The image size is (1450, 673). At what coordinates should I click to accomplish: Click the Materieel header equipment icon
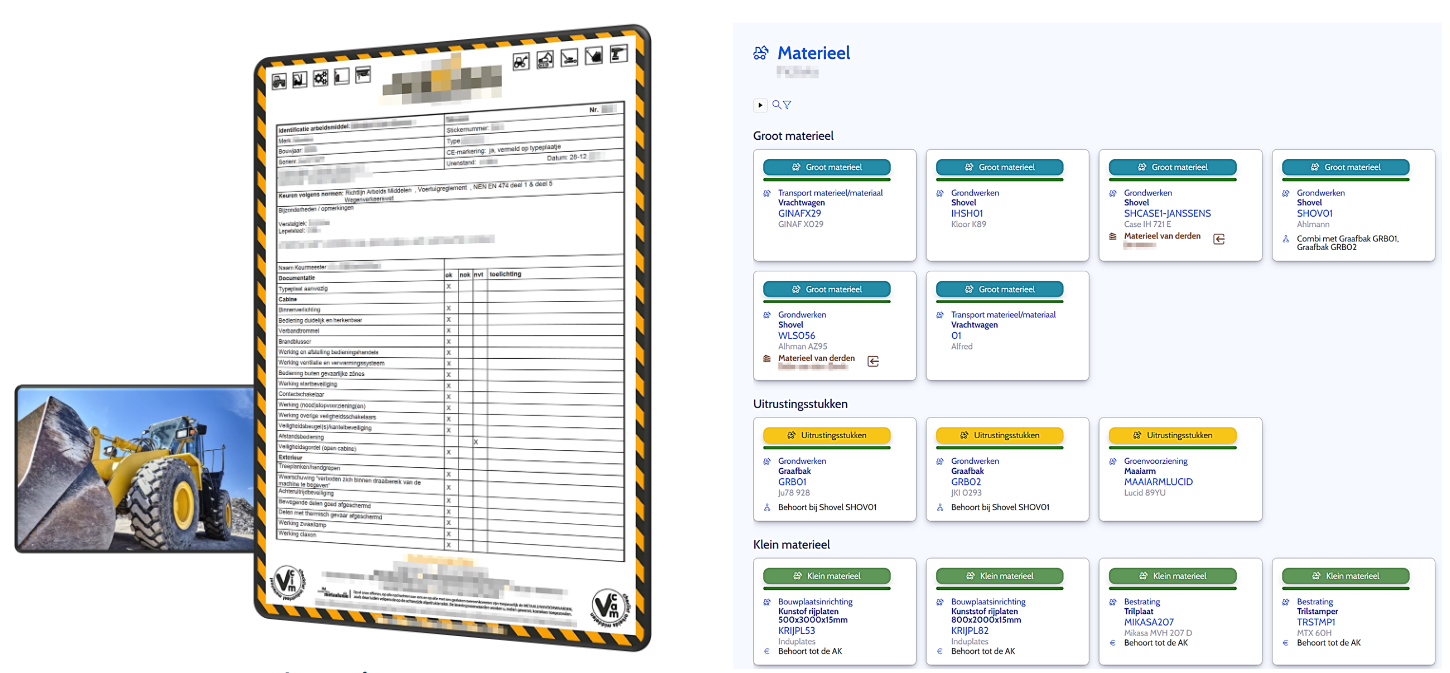(762, 53)
